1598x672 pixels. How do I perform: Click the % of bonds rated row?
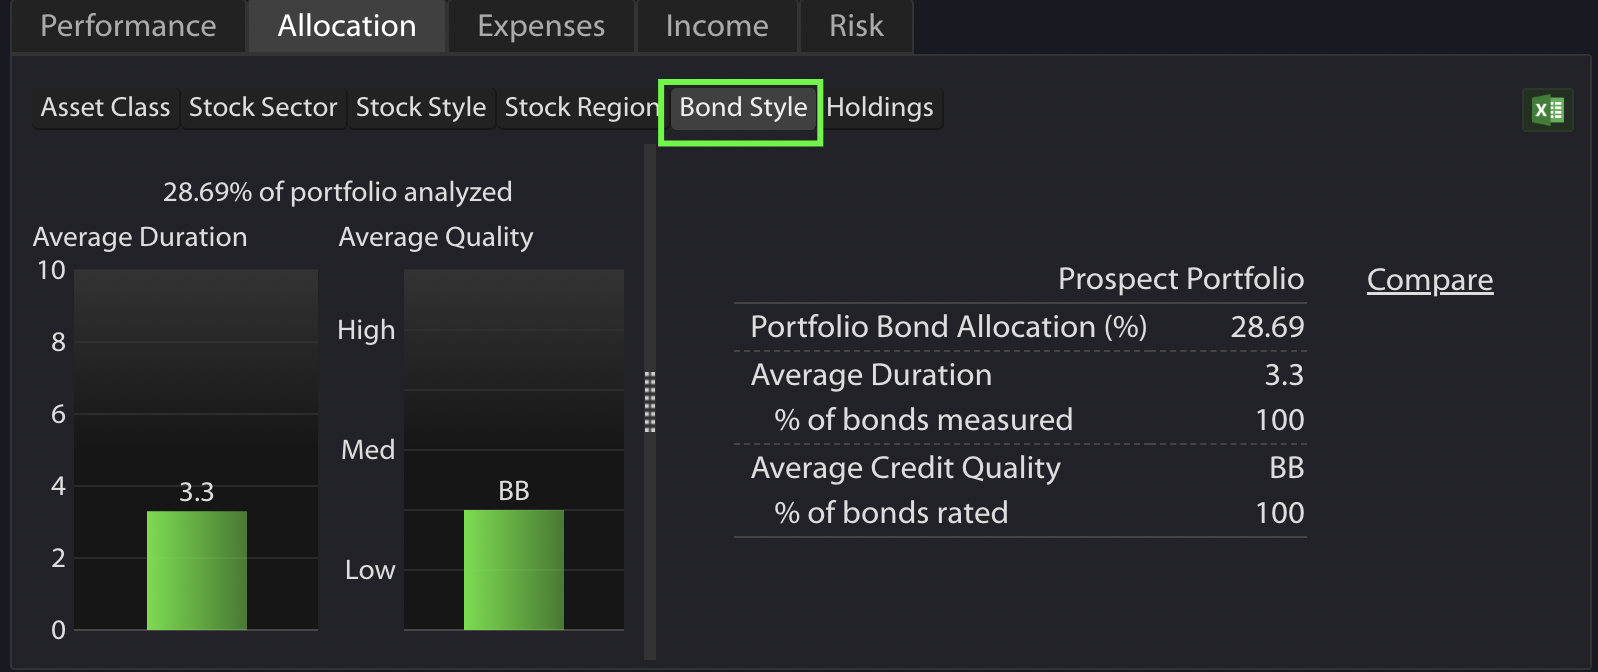point(1020,513)
